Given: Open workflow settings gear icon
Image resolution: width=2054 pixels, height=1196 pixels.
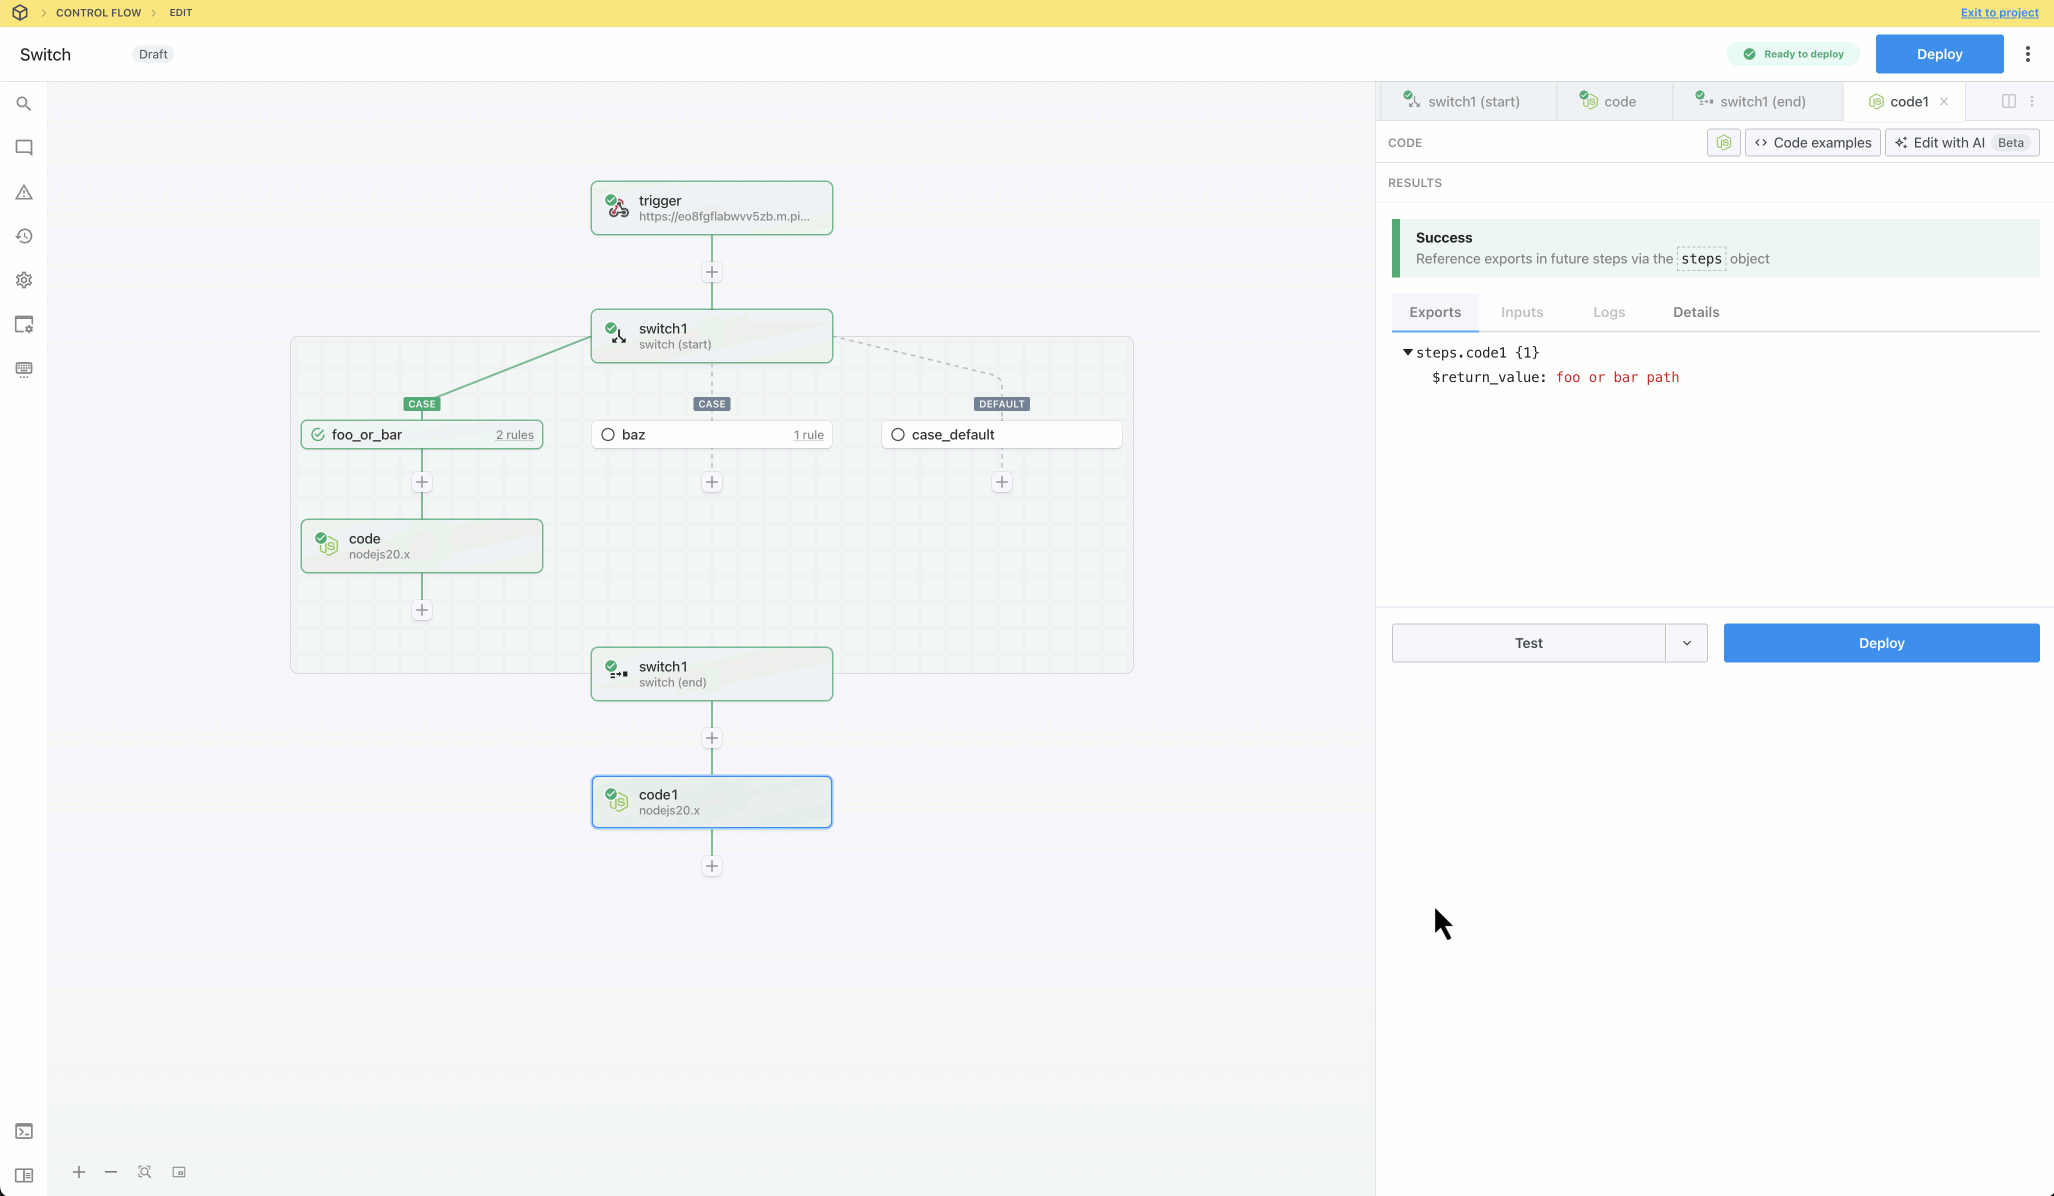Looking at the screenshot, I should pos(24,280).
